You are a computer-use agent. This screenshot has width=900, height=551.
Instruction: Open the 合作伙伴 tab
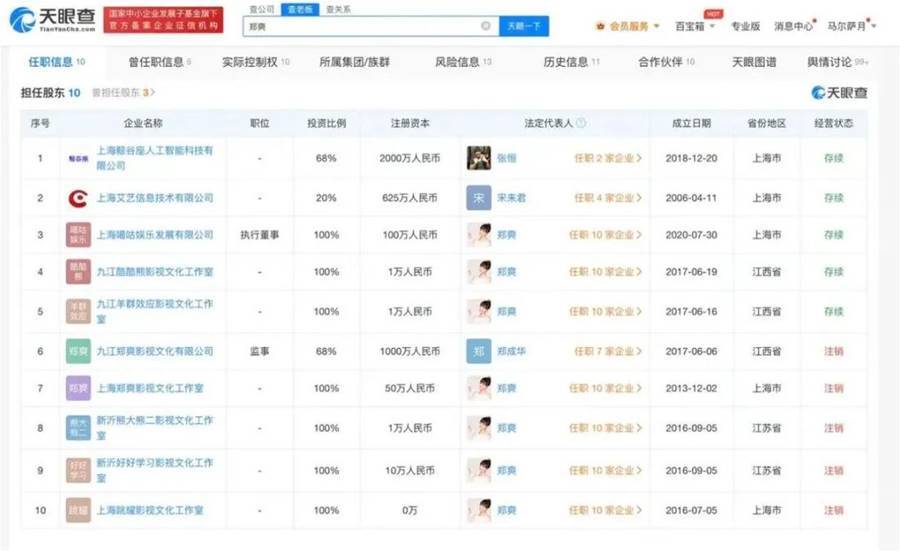coord(666,62)
